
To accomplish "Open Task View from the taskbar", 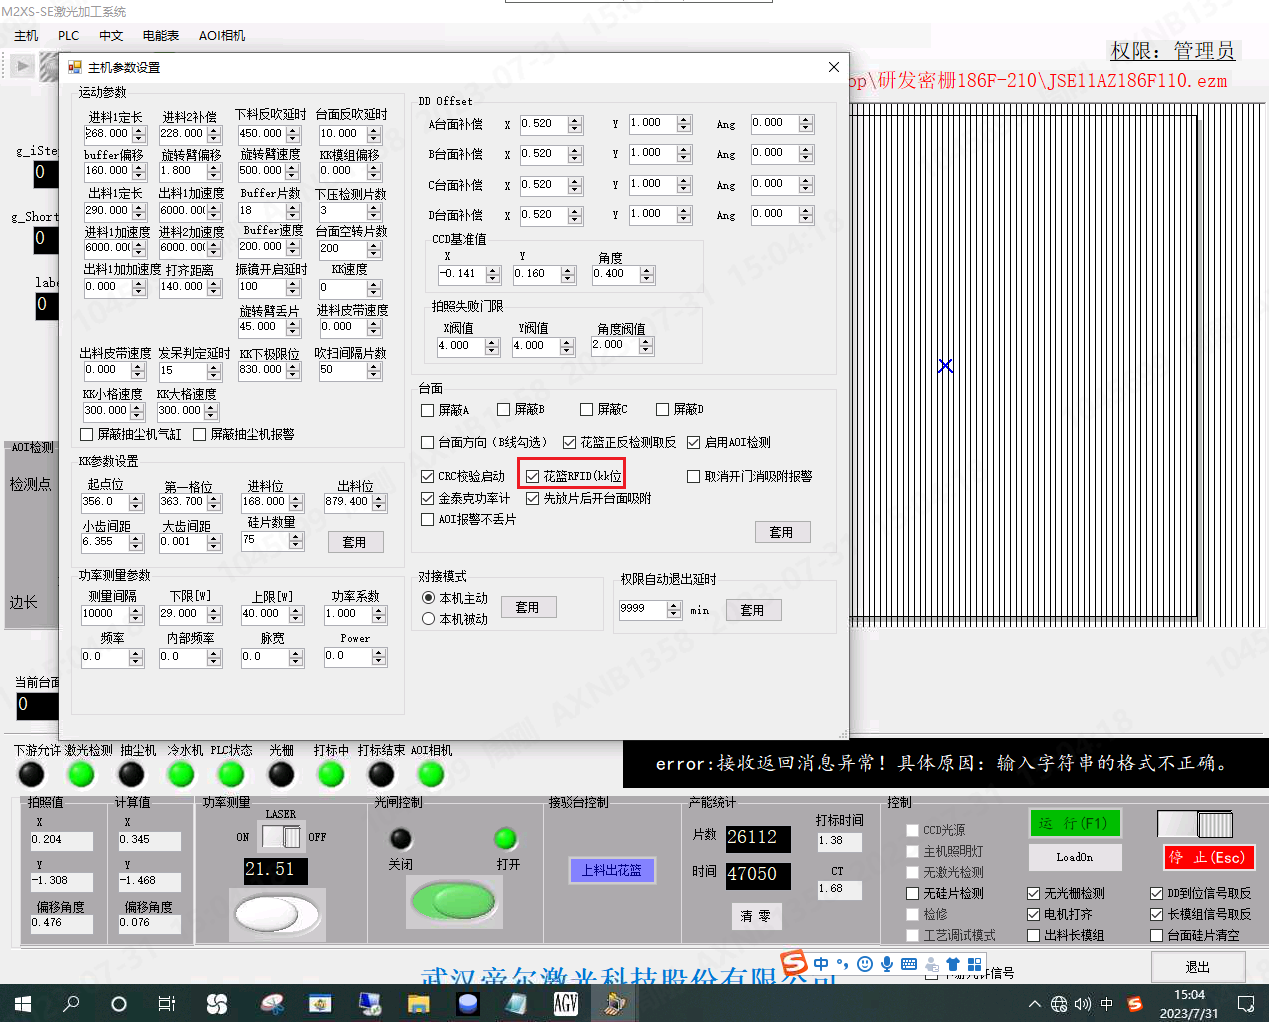I will coord(167,1003).
